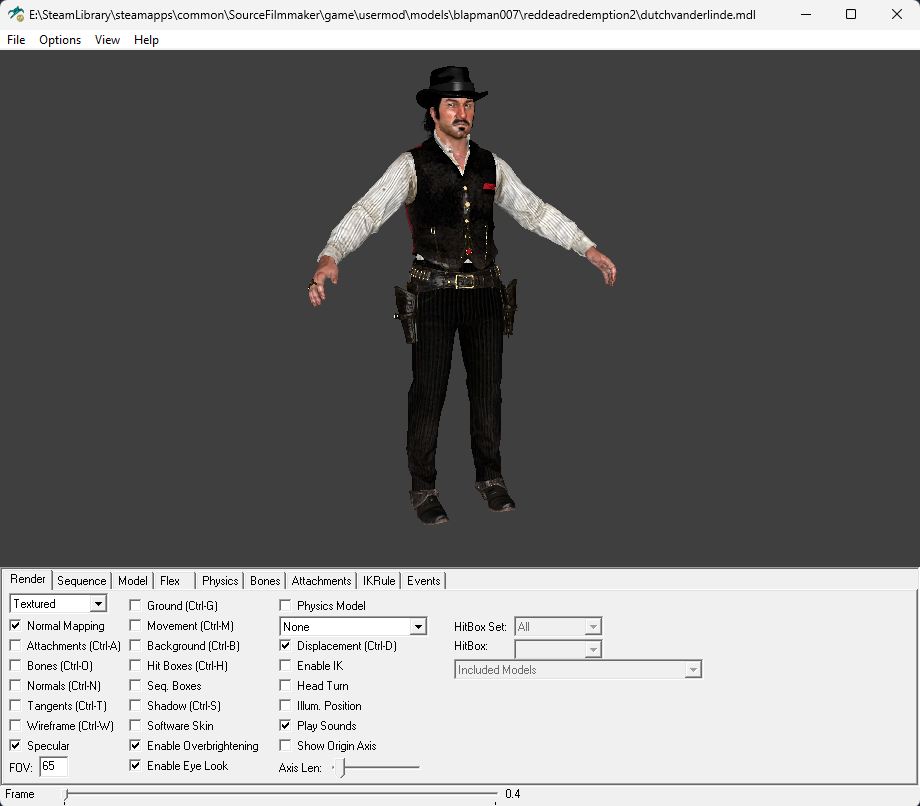920x806 pixels.
Task: Enable Movement (Ctrl-M) checkbox
Action: pos(135,626)
